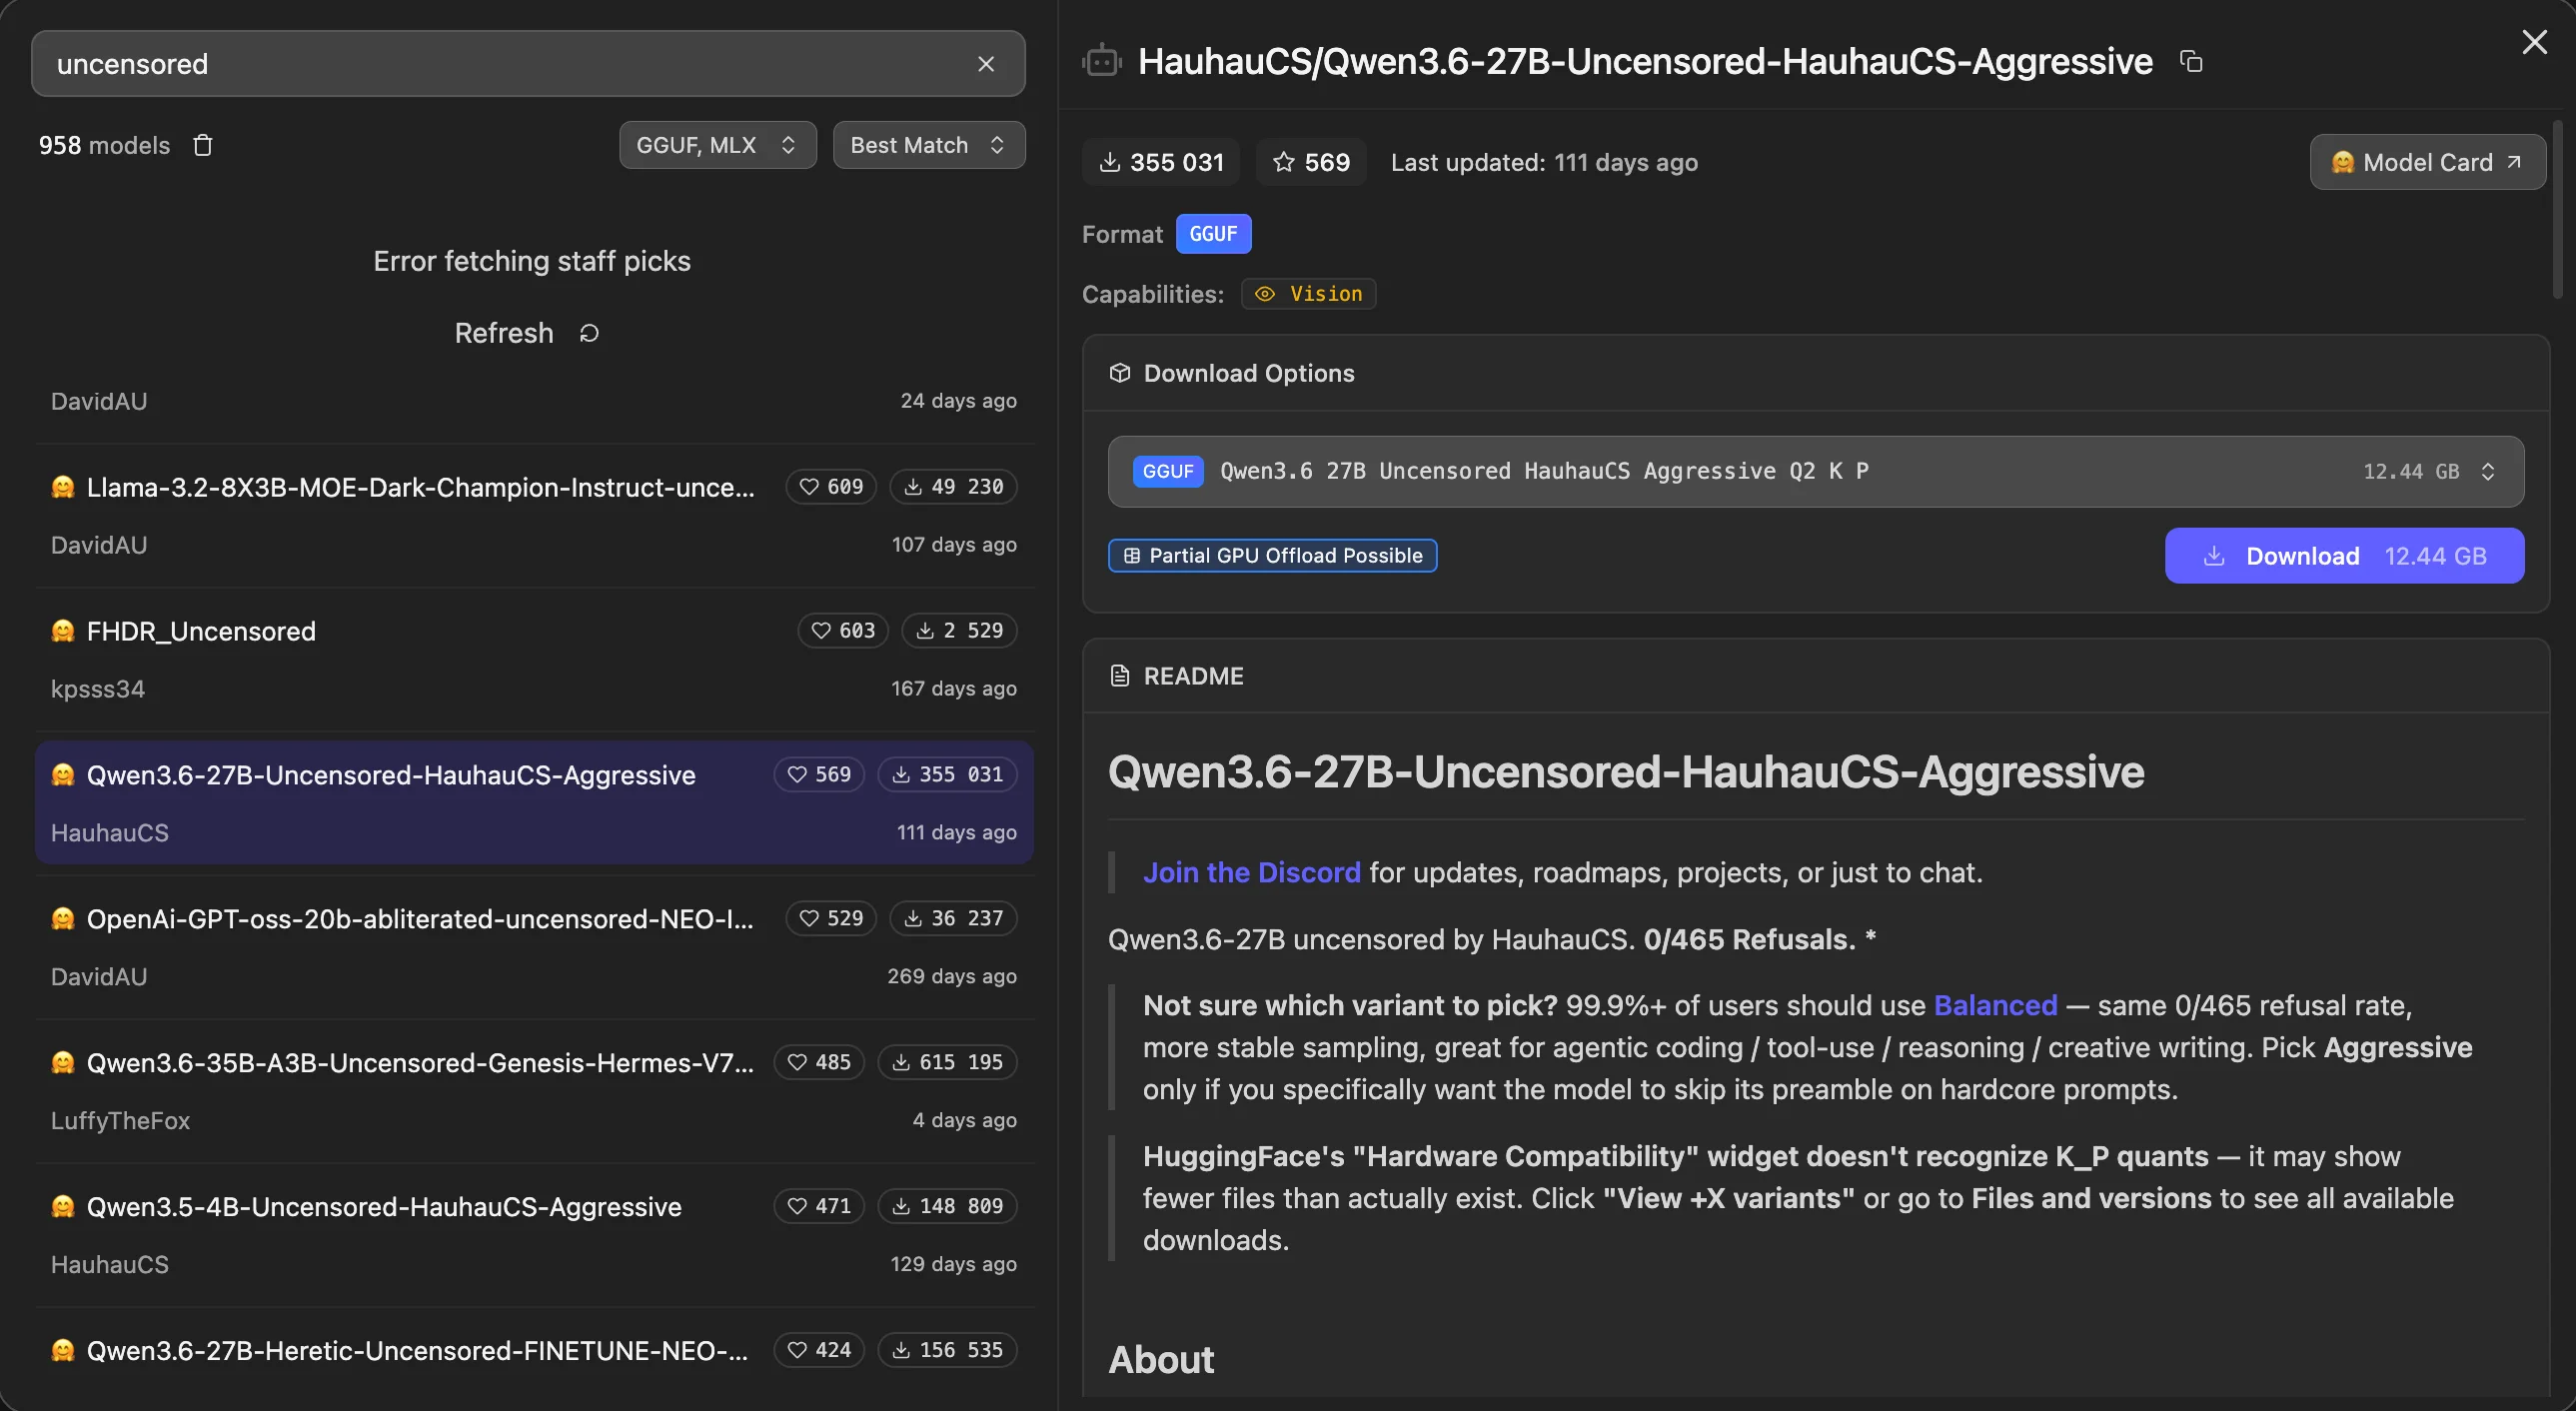Click the GGUF format badge

coord(1213,234)
